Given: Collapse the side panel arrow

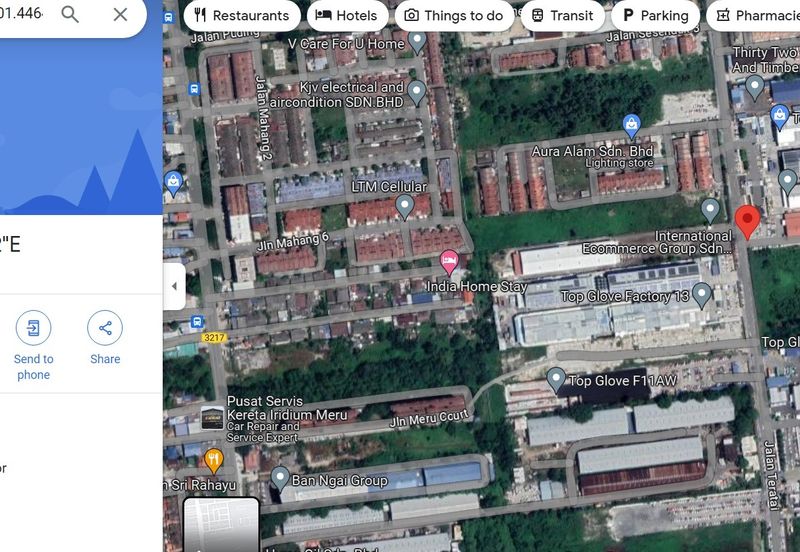Looking at the screenshot, I should 174,286.
